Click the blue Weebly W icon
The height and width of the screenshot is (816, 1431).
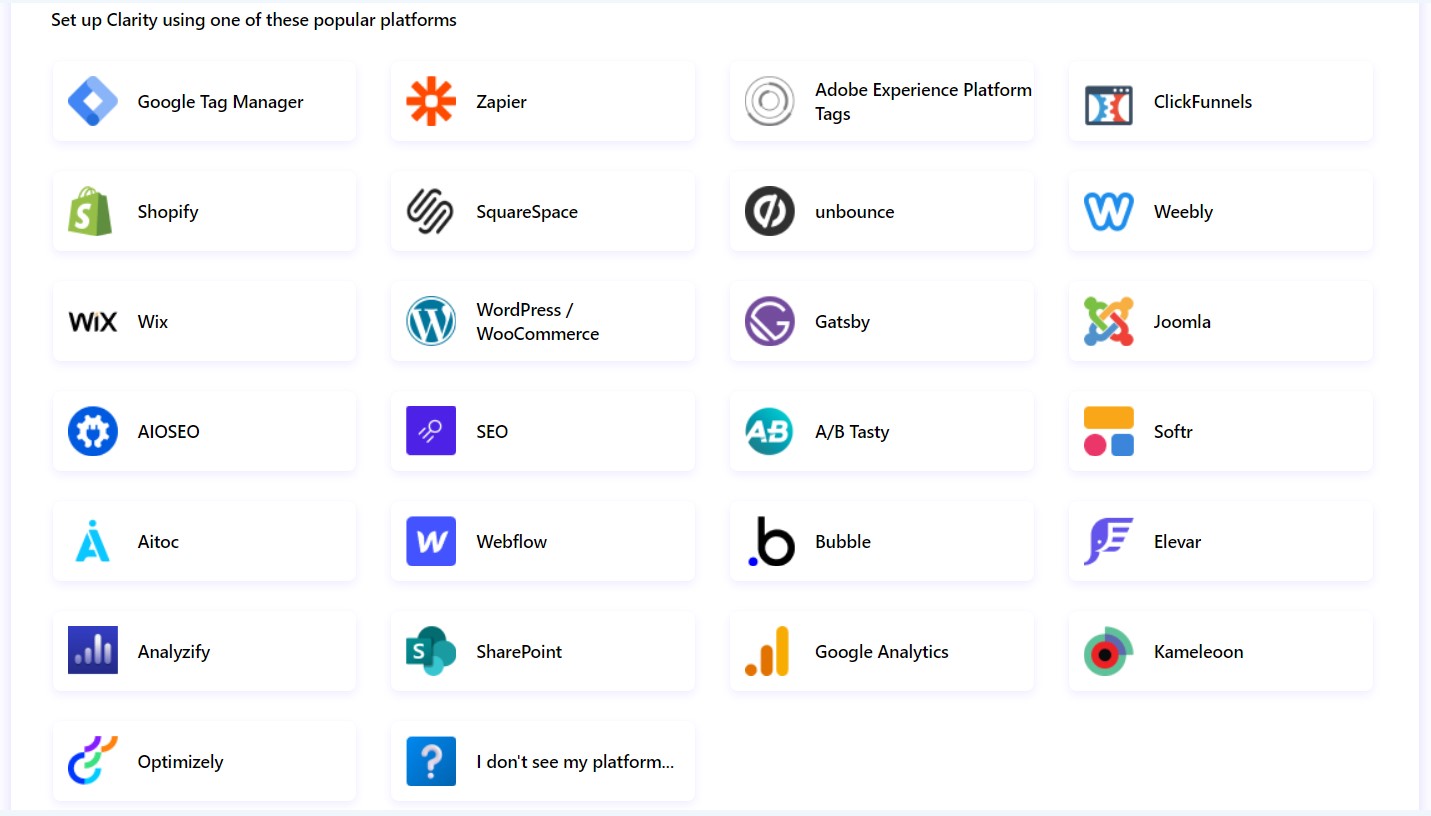[x=1109, y=211]
